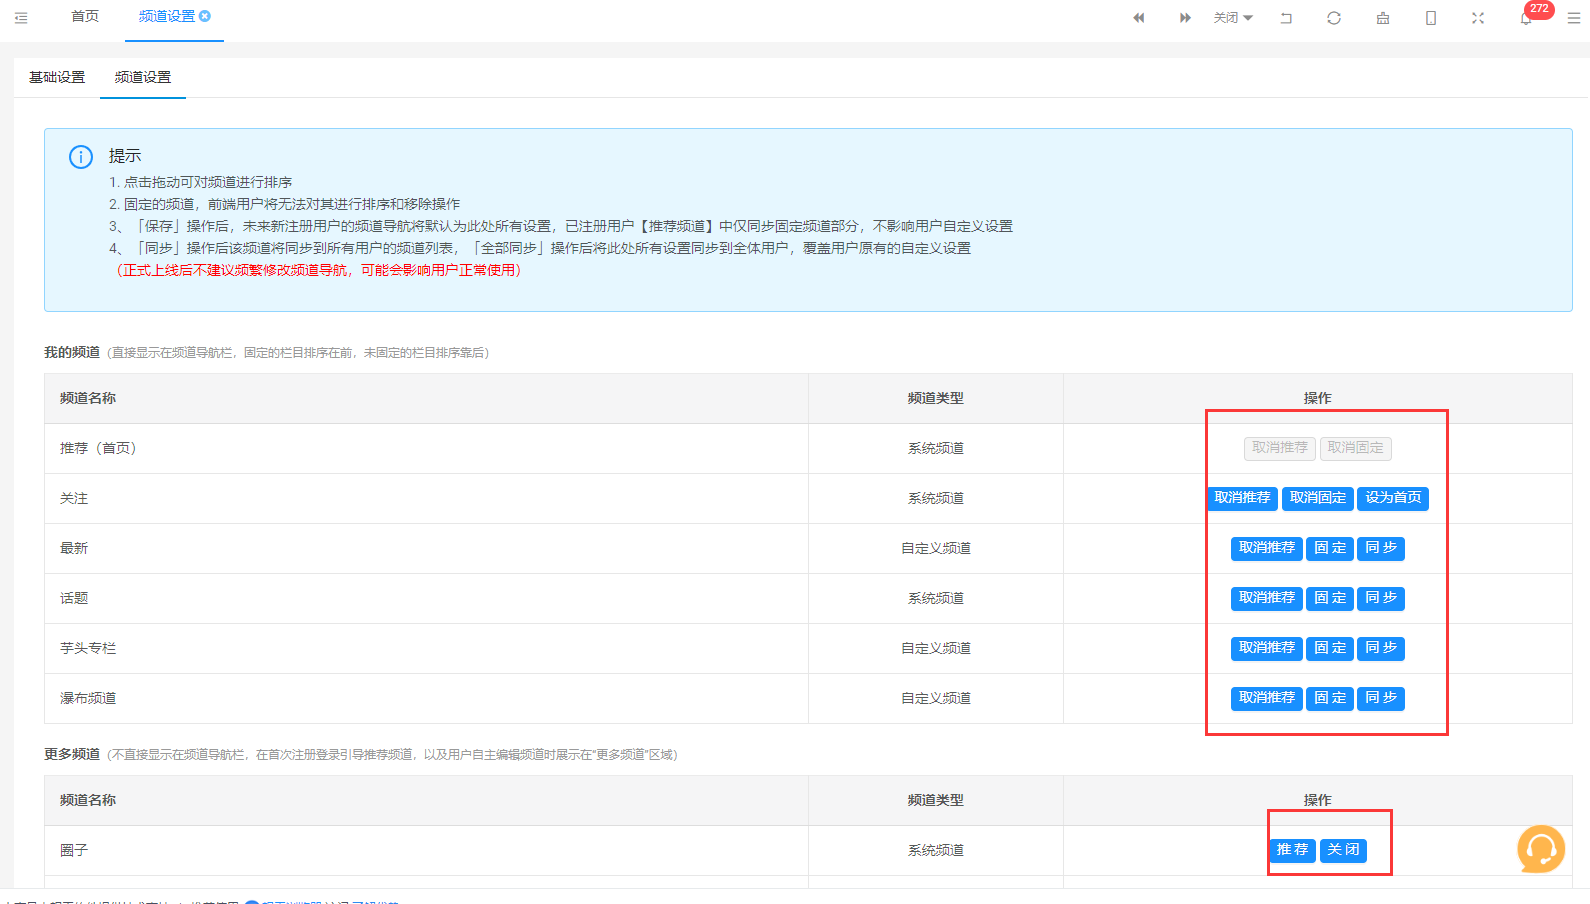Click 同步 for the 瀑布频道 channel
This screenshot has height=904, width=1590.
pos(1381,698)
